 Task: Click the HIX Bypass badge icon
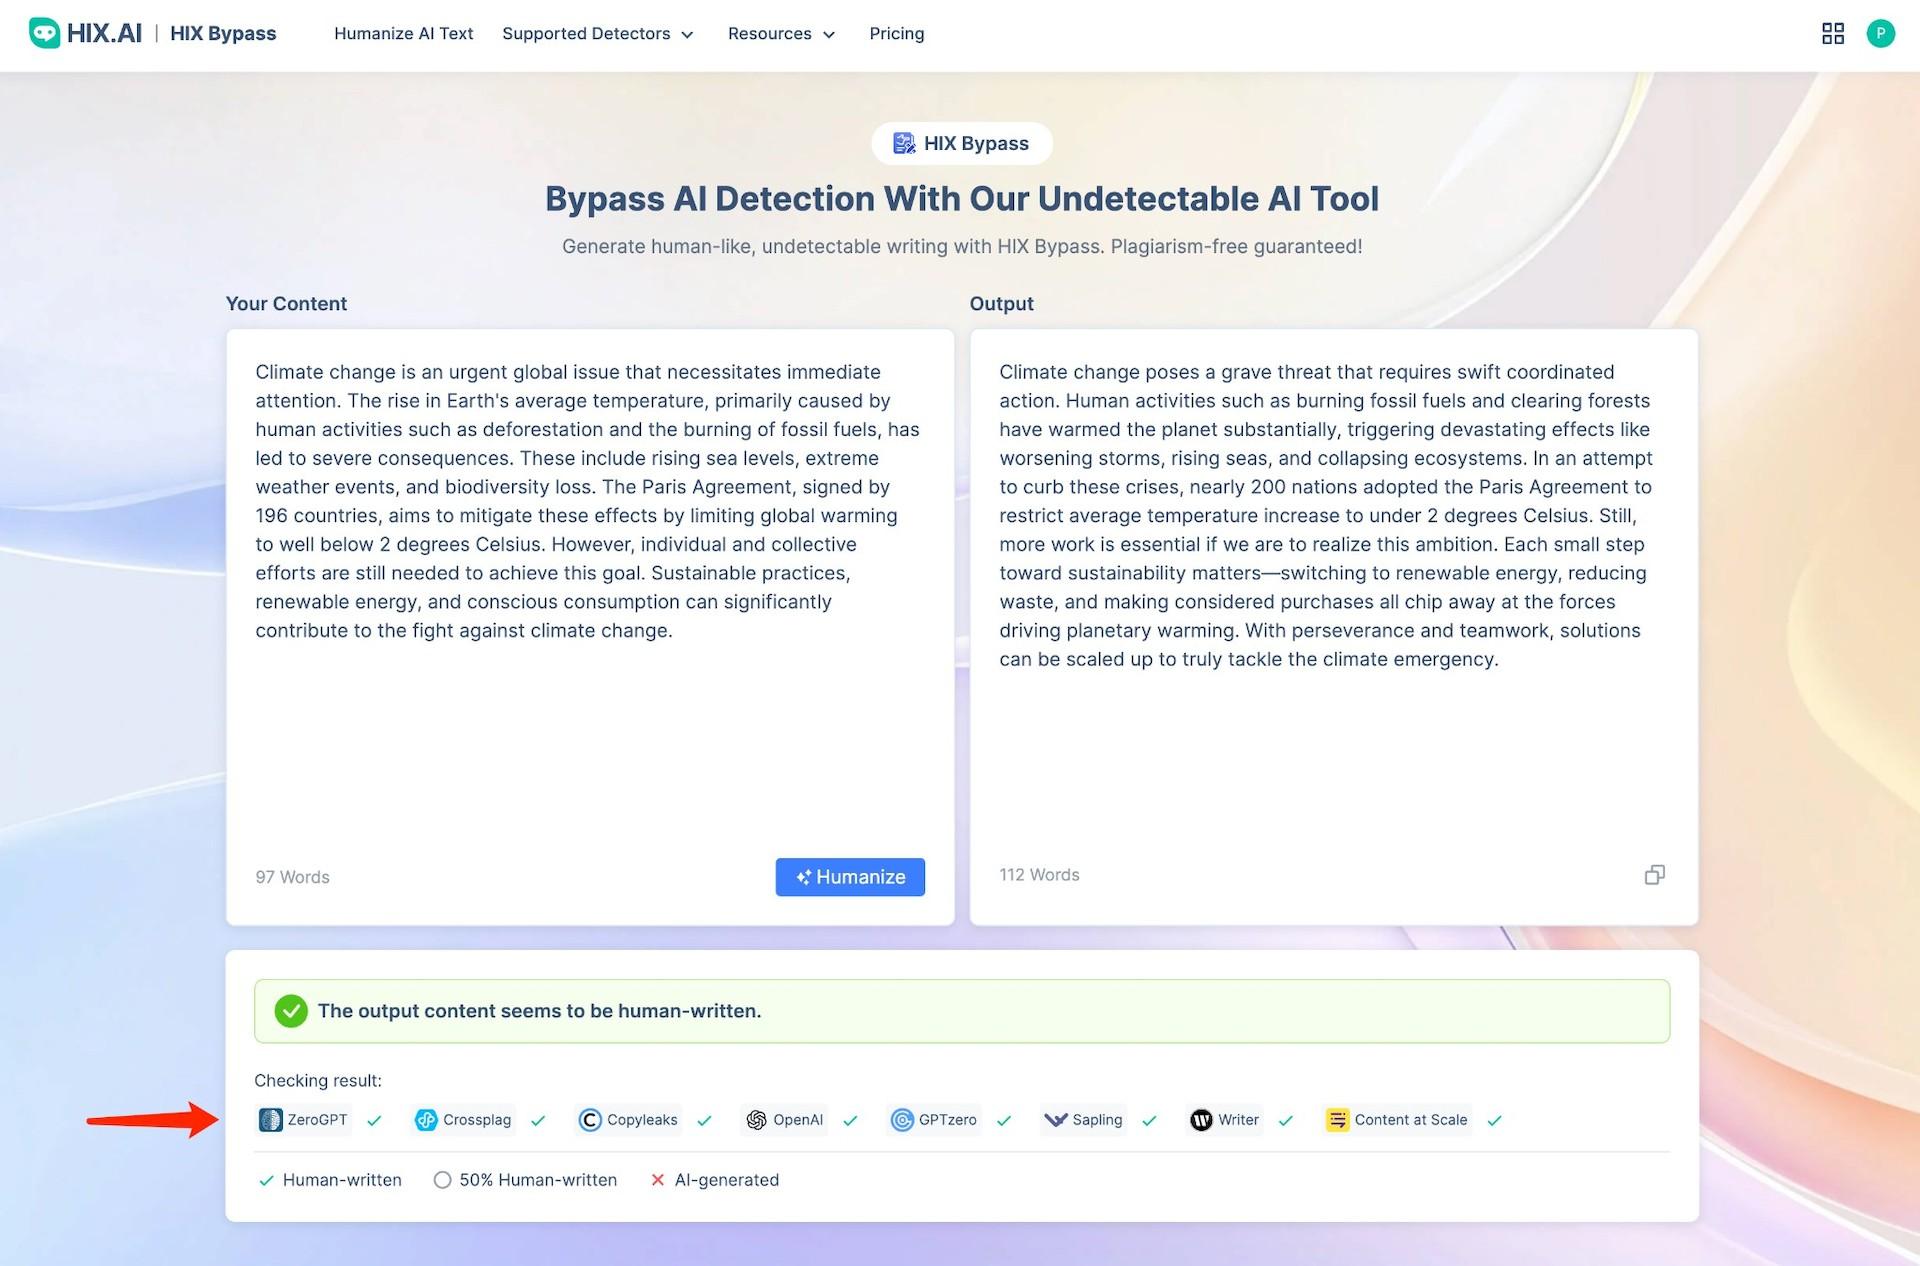904,143
